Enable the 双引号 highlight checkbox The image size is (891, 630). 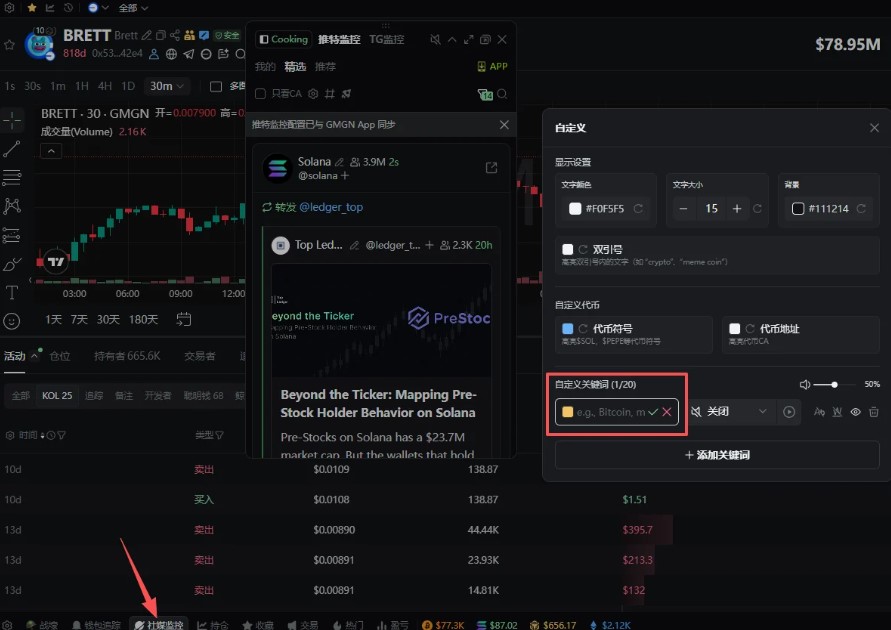tap(568, 249)
